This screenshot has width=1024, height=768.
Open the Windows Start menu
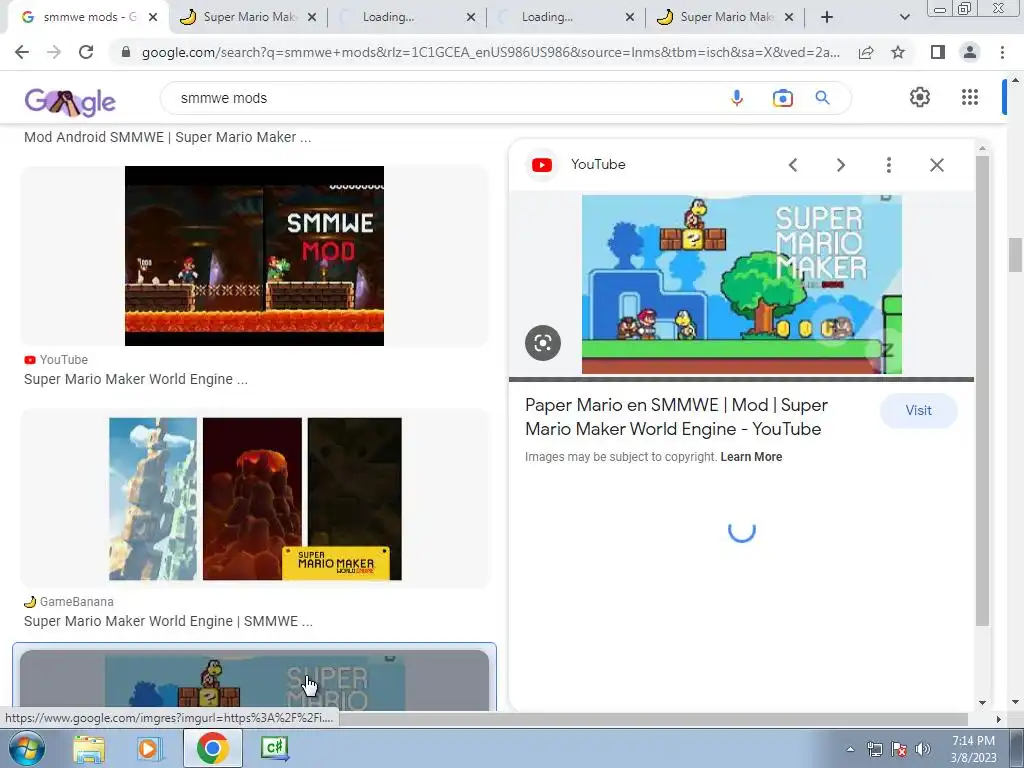(x=27, y=748)
